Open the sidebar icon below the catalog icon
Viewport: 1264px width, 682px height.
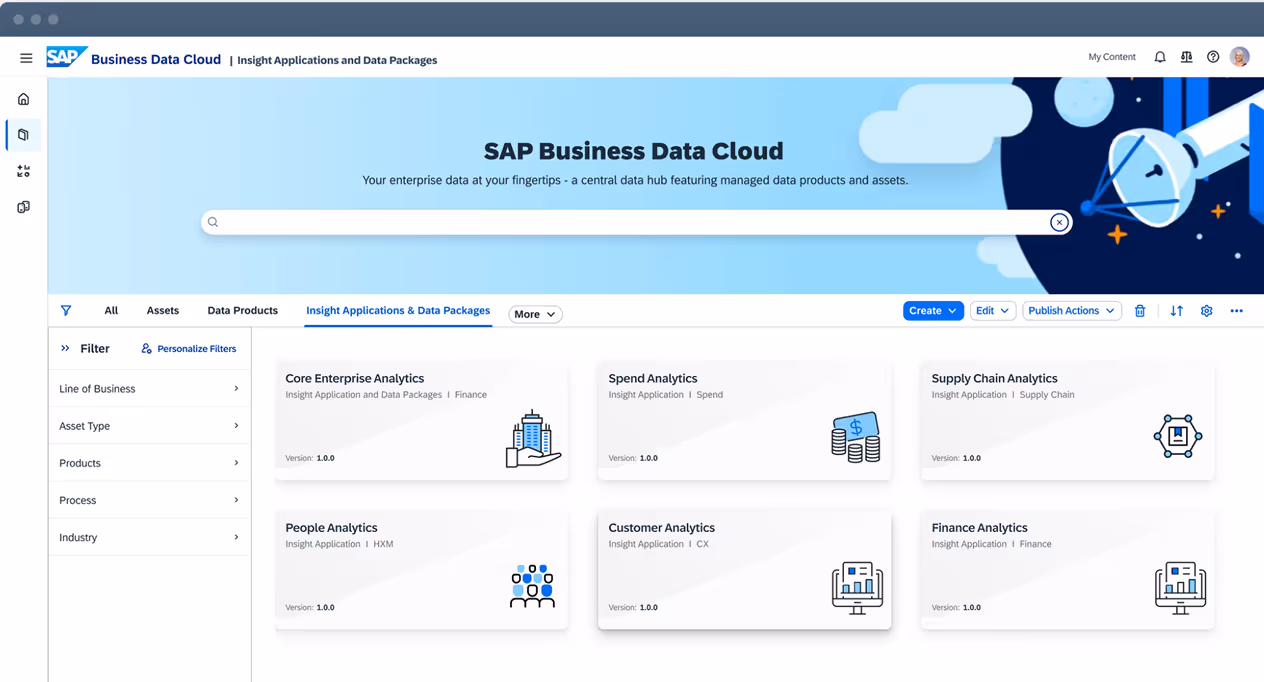pos(24,171)
